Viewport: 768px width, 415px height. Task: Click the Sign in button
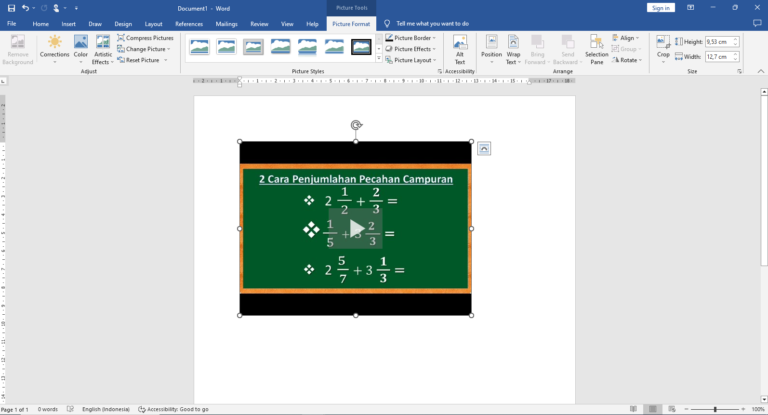coord(660,8)
